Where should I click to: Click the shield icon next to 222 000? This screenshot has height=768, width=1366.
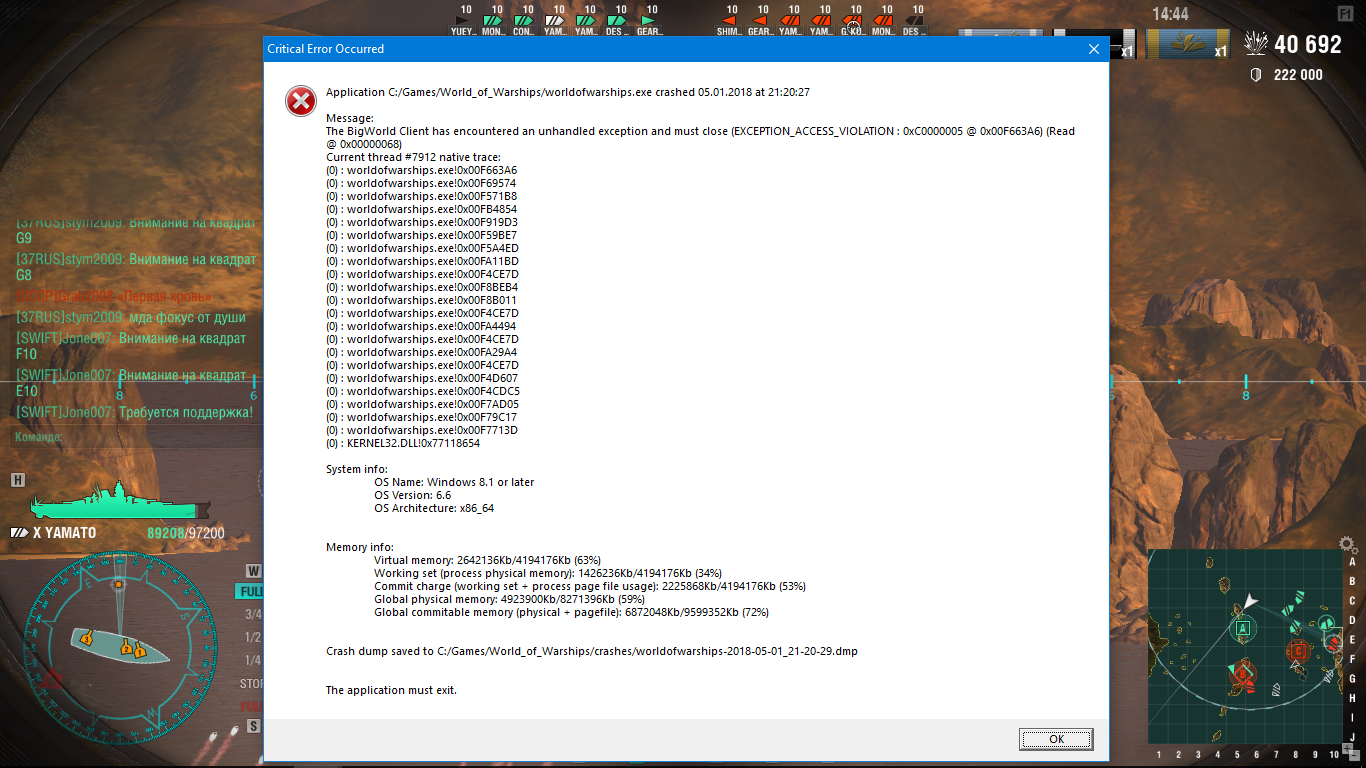[1257, 75]
